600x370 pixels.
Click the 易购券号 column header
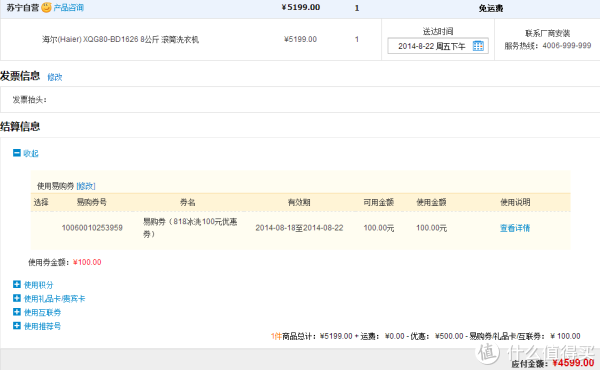tap(91, 202)
